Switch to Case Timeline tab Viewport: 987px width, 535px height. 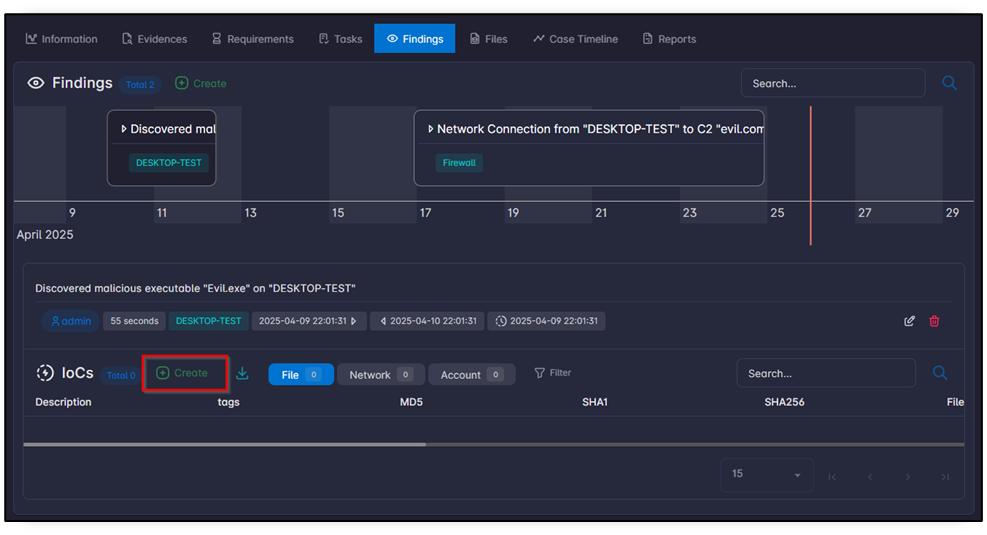[575, 39]
